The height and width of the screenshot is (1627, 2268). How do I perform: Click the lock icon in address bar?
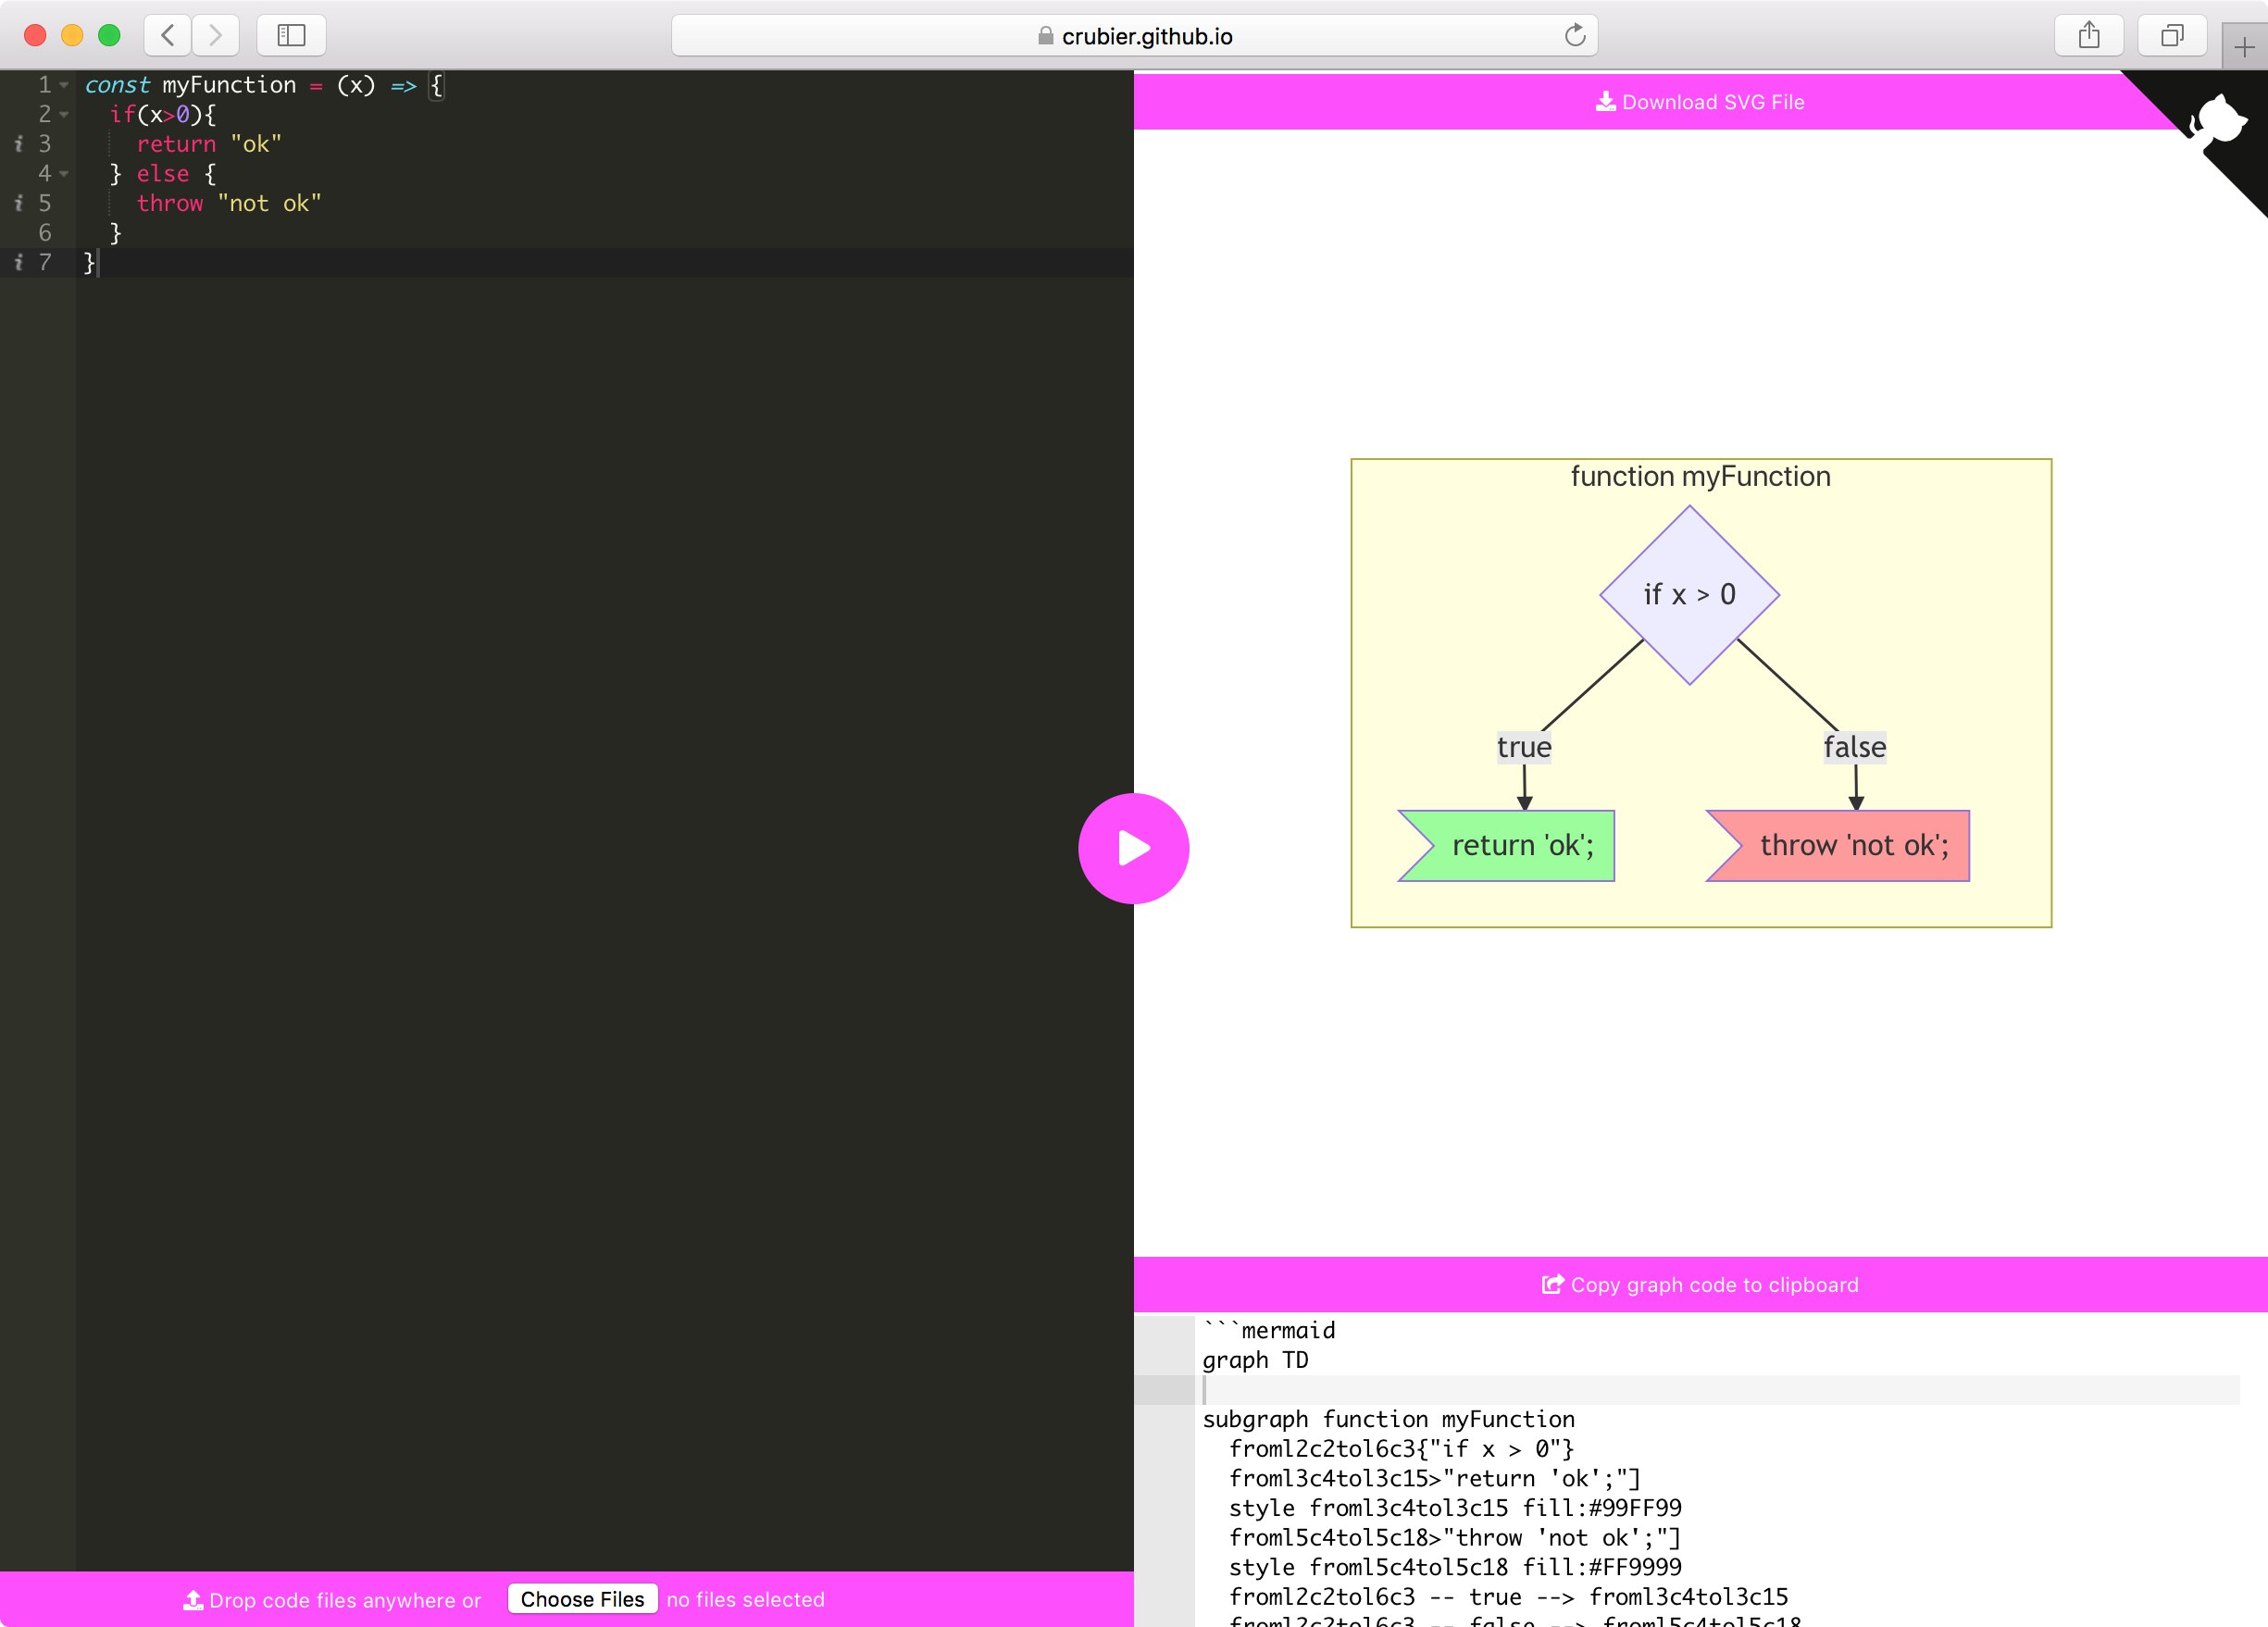coord(1045,35)
